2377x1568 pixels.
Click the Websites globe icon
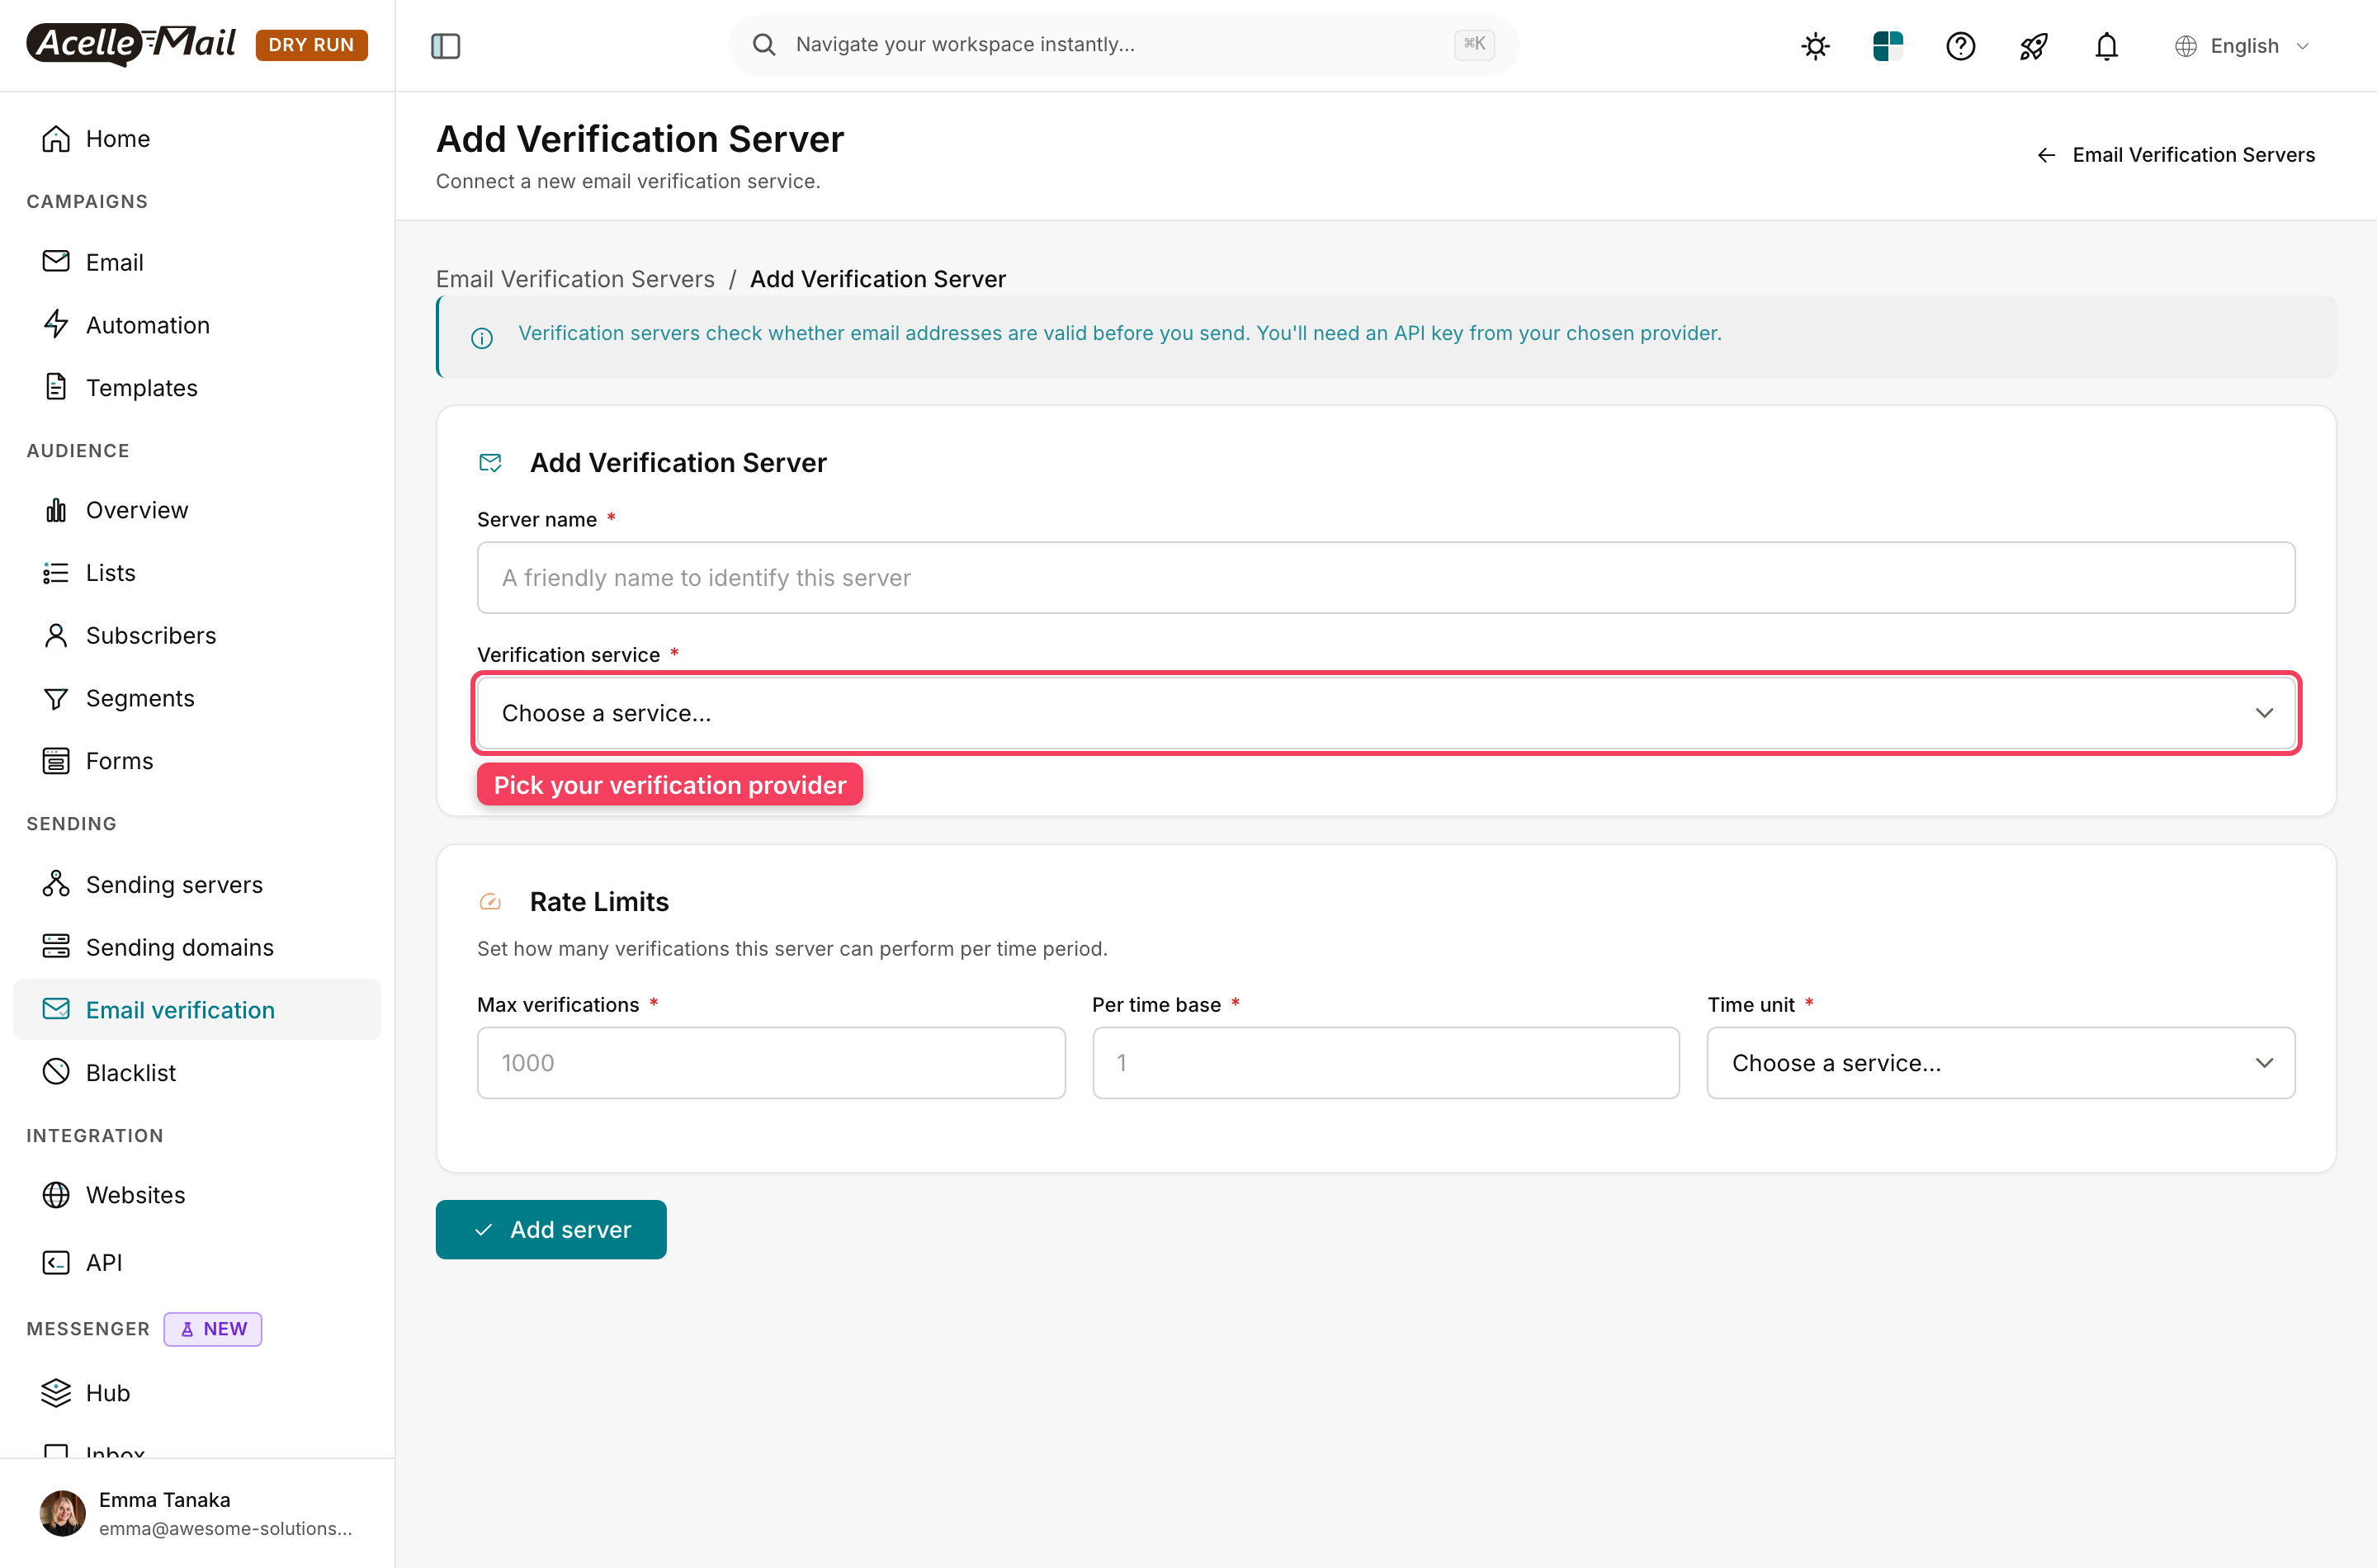pyautogui.click(x=56, y=1195)
